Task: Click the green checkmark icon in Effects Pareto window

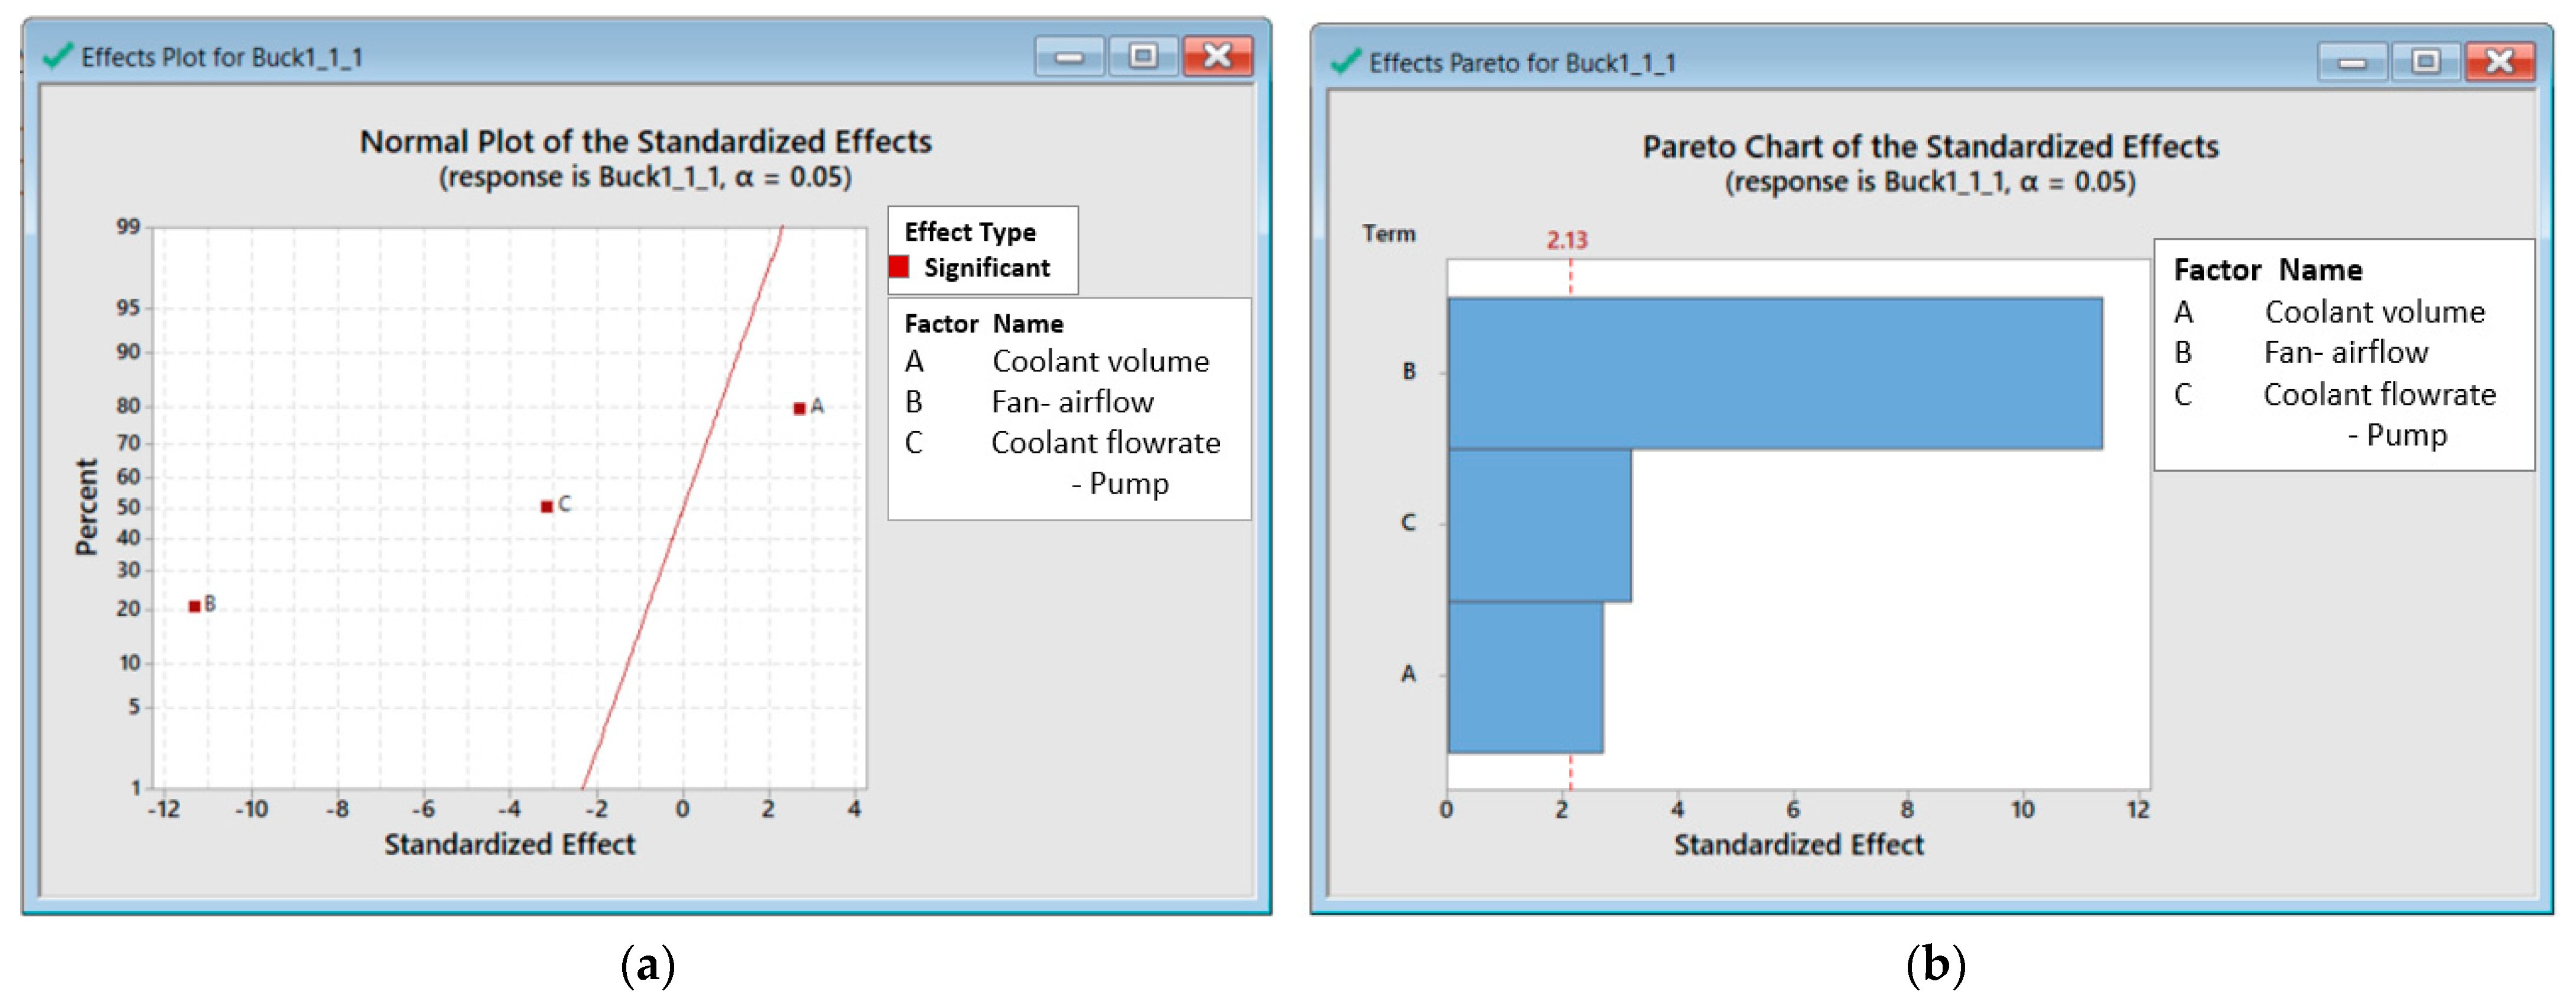Action: pos(1345,62)
